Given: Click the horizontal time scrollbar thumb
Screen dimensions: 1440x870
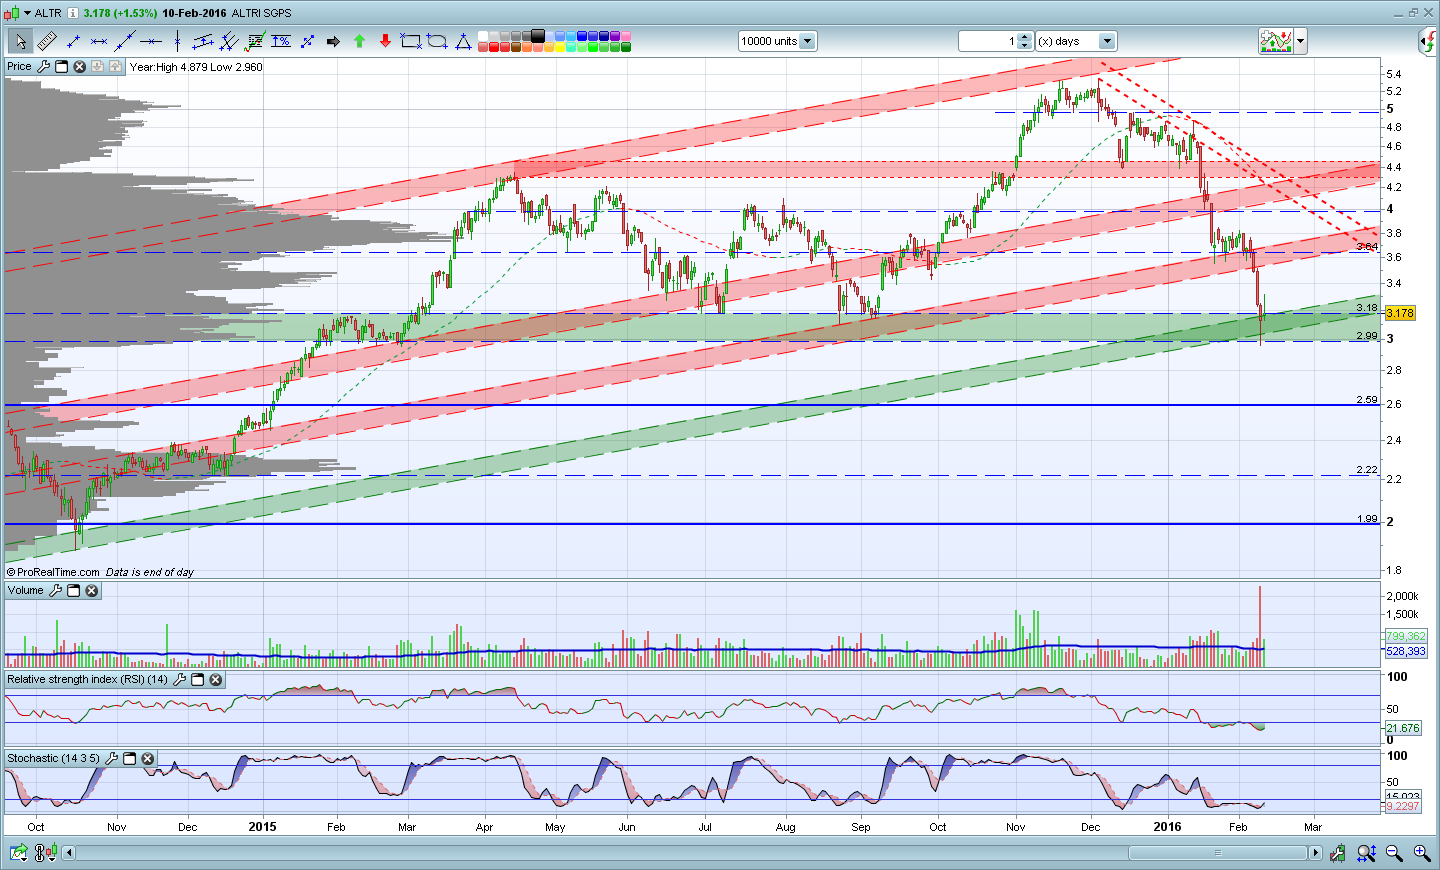Looking at the screenshot, I should [1218, 853].
